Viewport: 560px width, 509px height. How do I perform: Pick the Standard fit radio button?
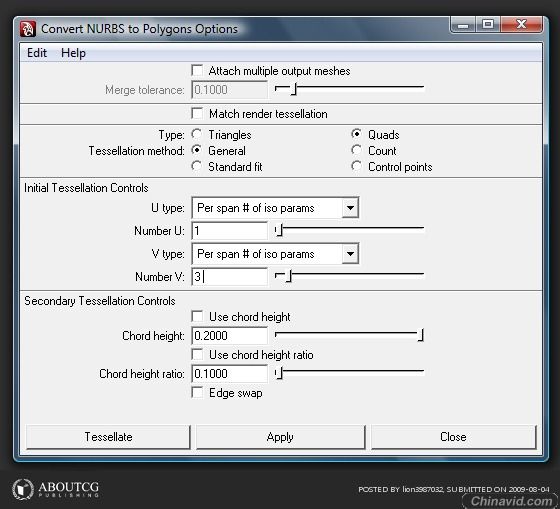click(196, 166)
